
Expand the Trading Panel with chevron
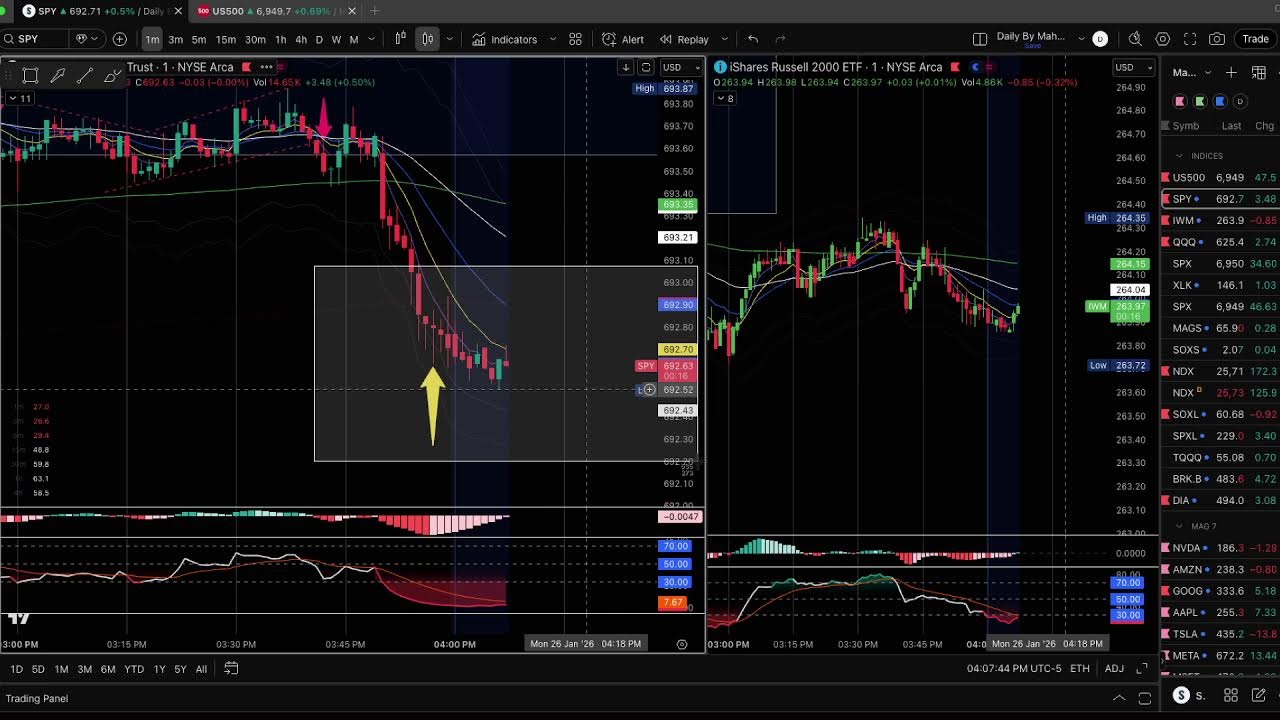[1119, 698]
